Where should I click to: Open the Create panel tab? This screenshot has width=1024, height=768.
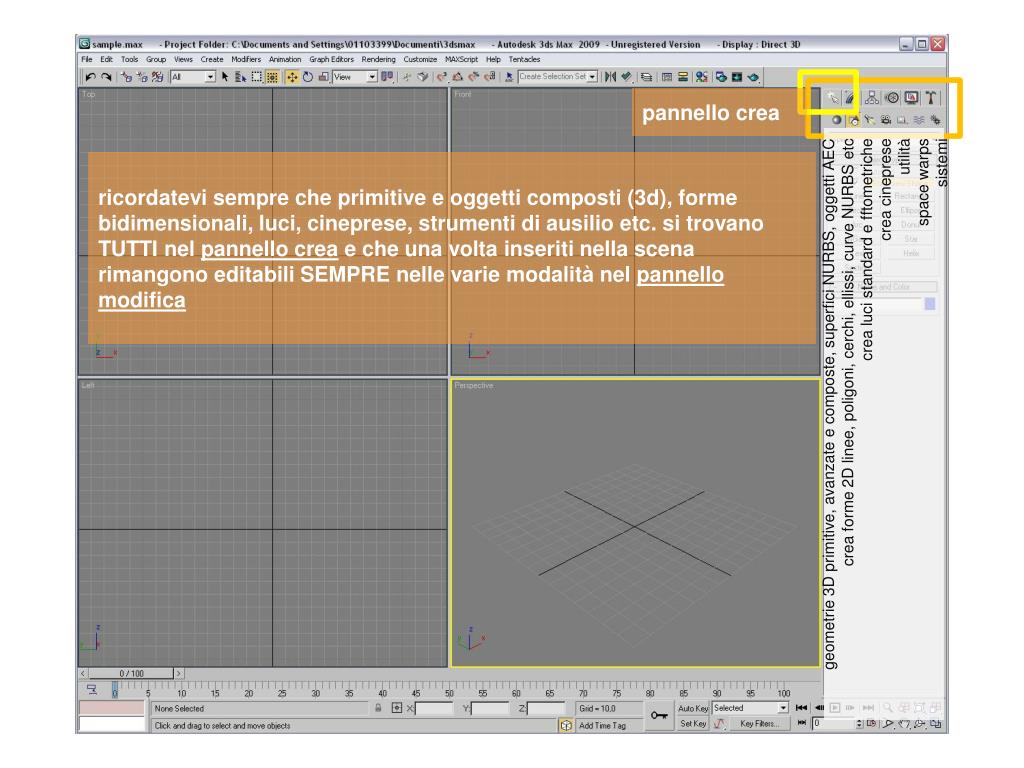(x=831, y=97)
